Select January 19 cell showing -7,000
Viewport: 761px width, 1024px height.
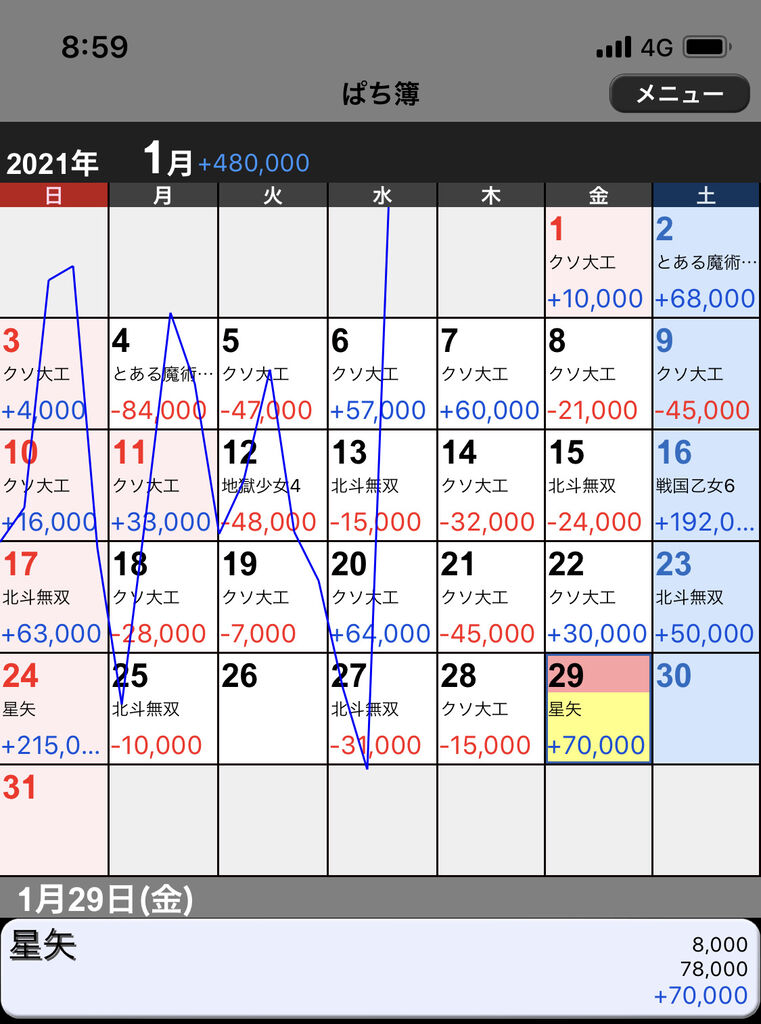(x=272, y=597)
